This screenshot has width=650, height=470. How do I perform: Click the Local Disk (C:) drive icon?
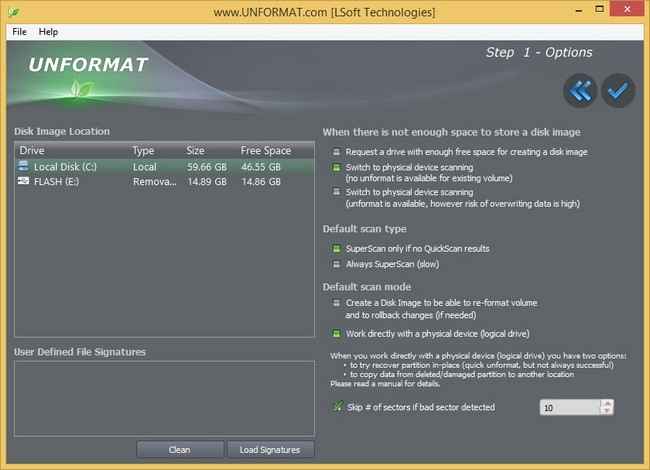tap(23, 166)
